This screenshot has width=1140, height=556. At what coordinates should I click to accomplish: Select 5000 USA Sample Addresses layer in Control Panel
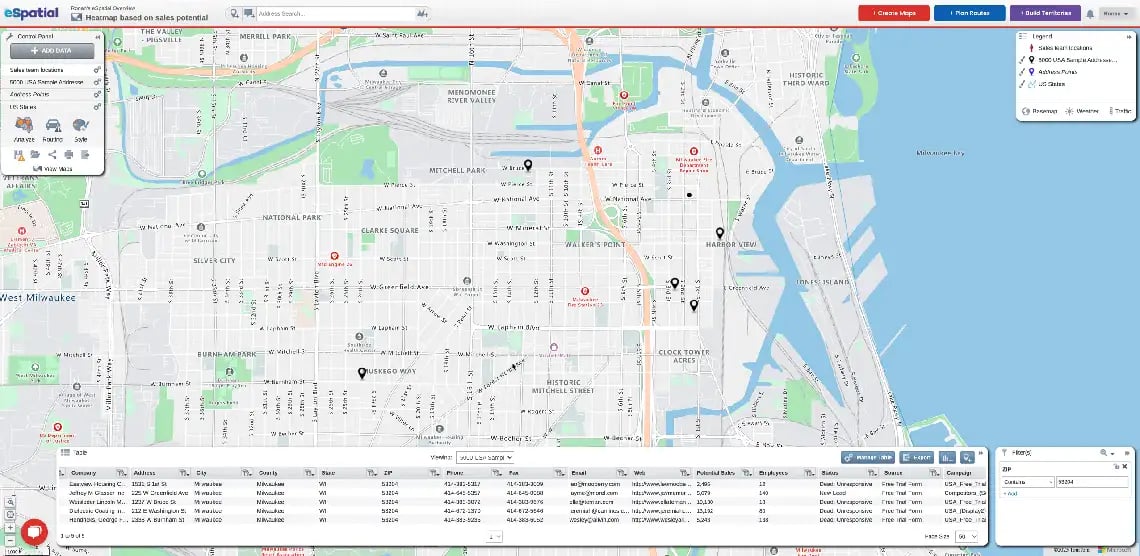tap(49, 82)
